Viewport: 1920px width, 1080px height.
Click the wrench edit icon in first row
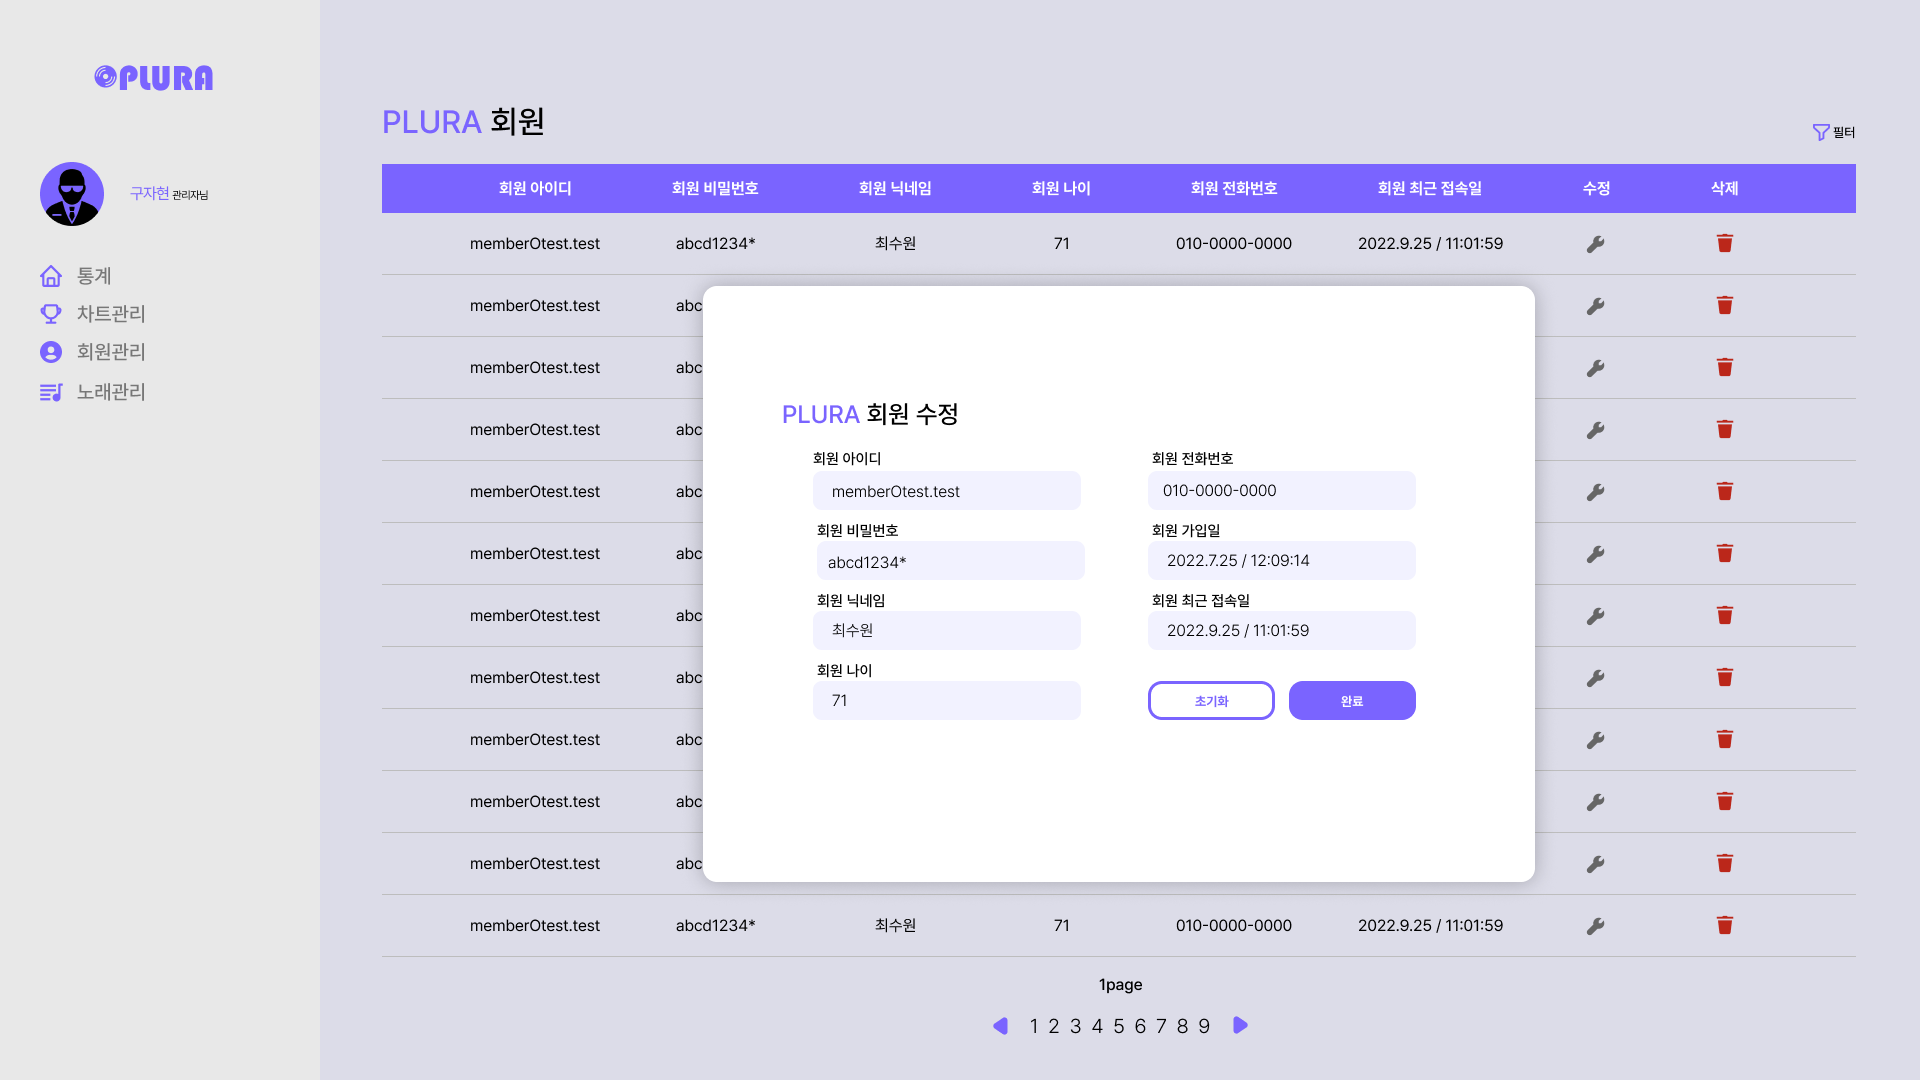click(x=1596, y=244)
